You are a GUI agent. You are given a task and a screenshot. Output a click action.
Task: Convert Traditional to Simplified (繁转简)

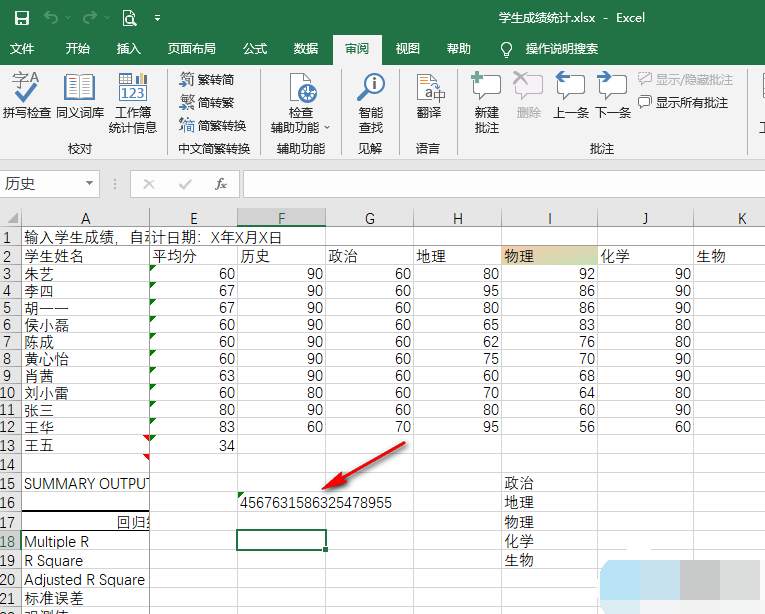208,79
